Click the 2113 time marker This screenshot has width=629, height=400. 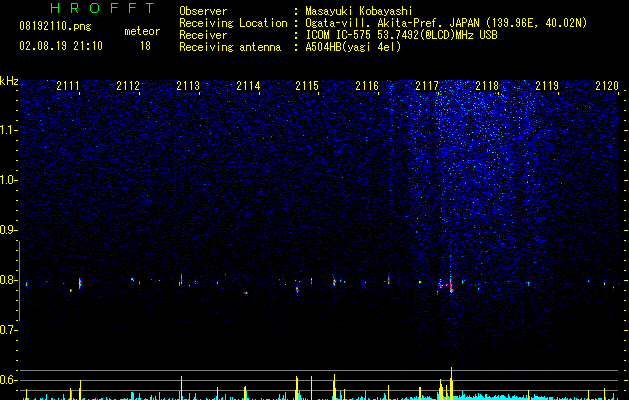188,85
